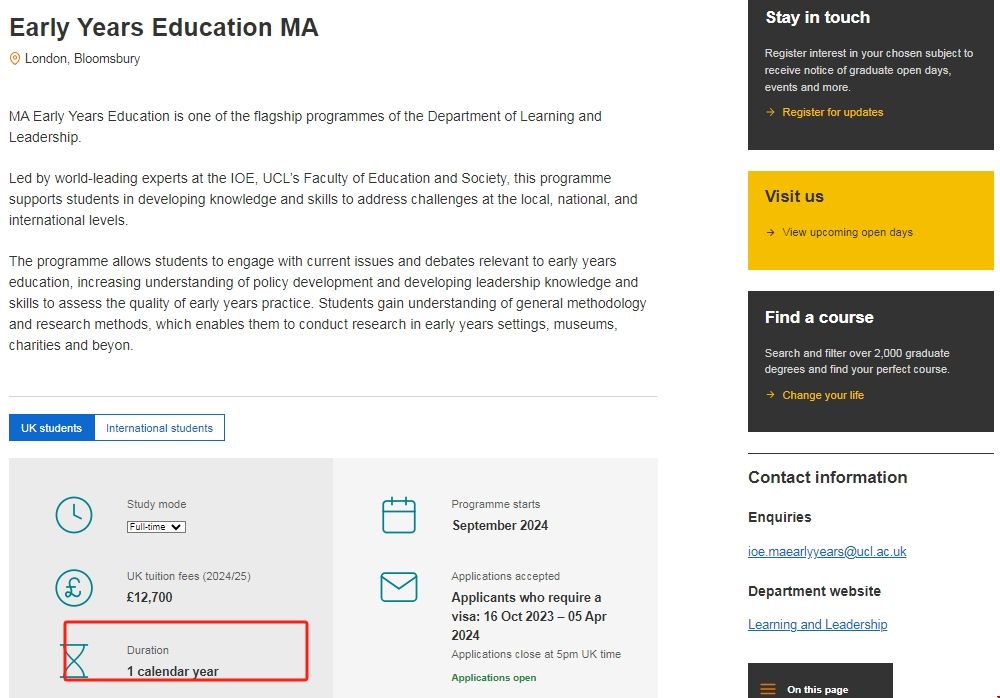Select the International students tab
Screen dimensions: 1000x698
(159, 428)
